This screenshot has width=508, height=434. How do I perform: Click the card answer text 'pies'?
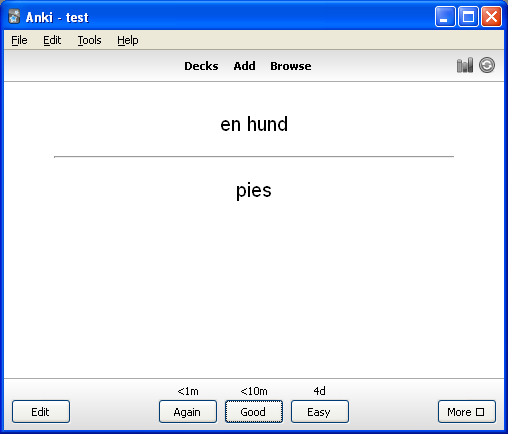point(254,191)
